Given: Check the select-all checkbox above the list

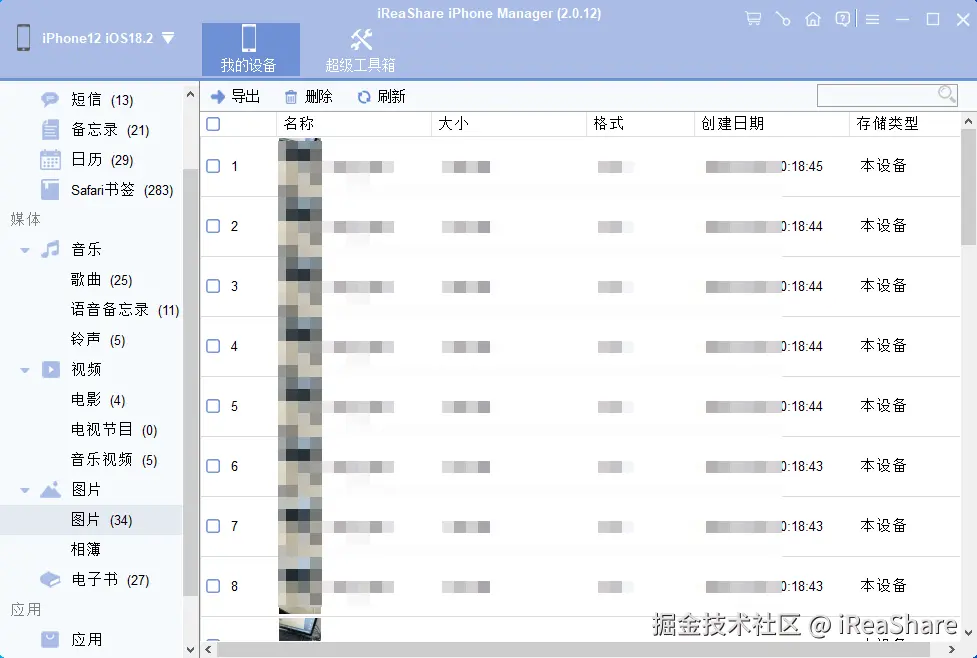Looking at the screenshot, I should 214,123.
